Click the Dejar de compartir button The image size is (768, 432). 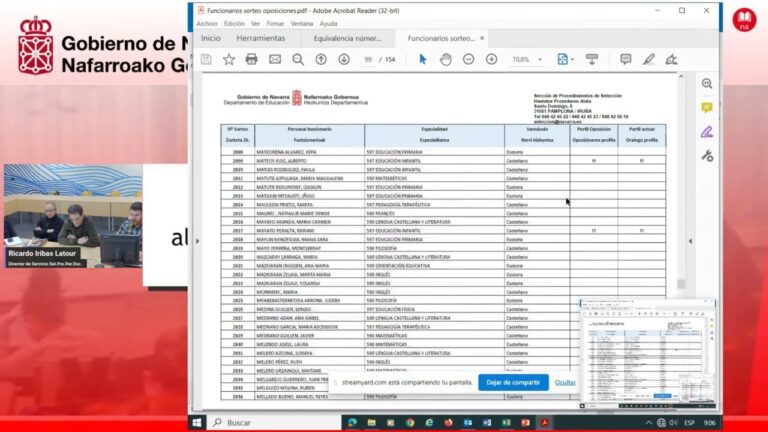click(x=513, y=383)
